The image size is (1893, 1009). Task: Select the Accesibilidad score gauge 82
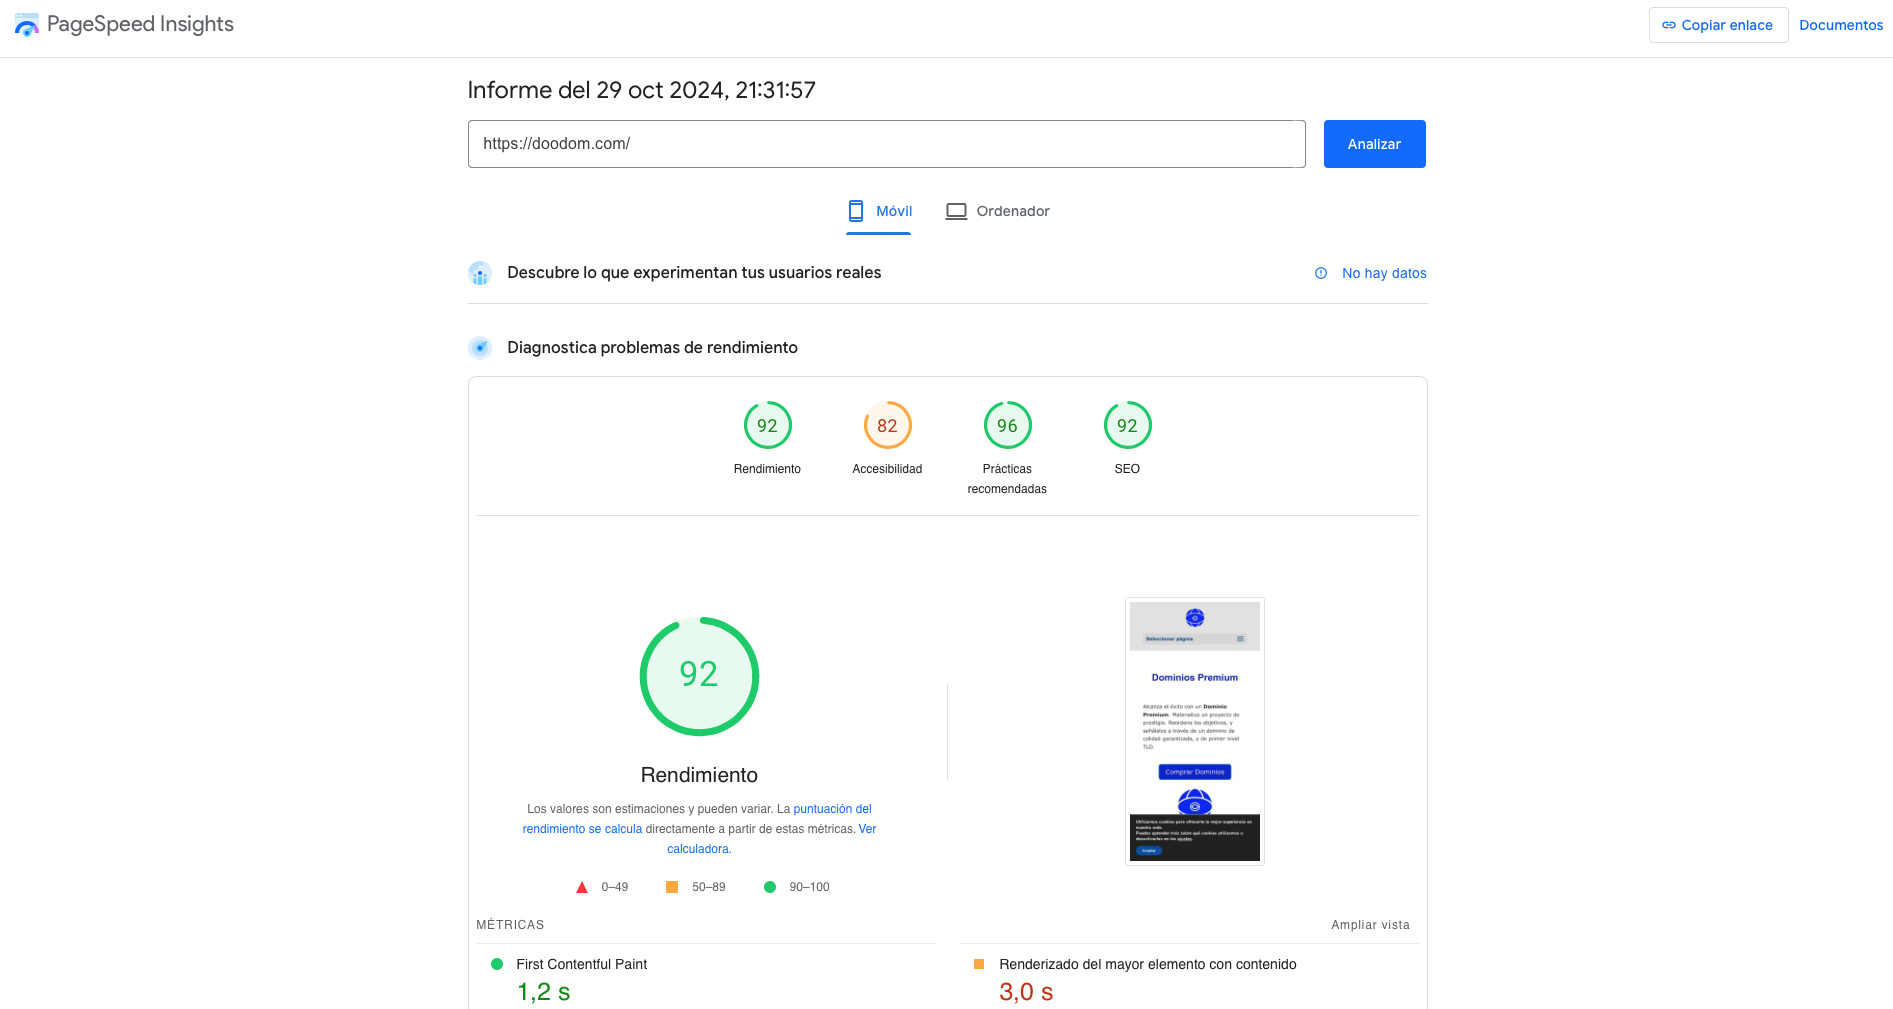[888, 425]
